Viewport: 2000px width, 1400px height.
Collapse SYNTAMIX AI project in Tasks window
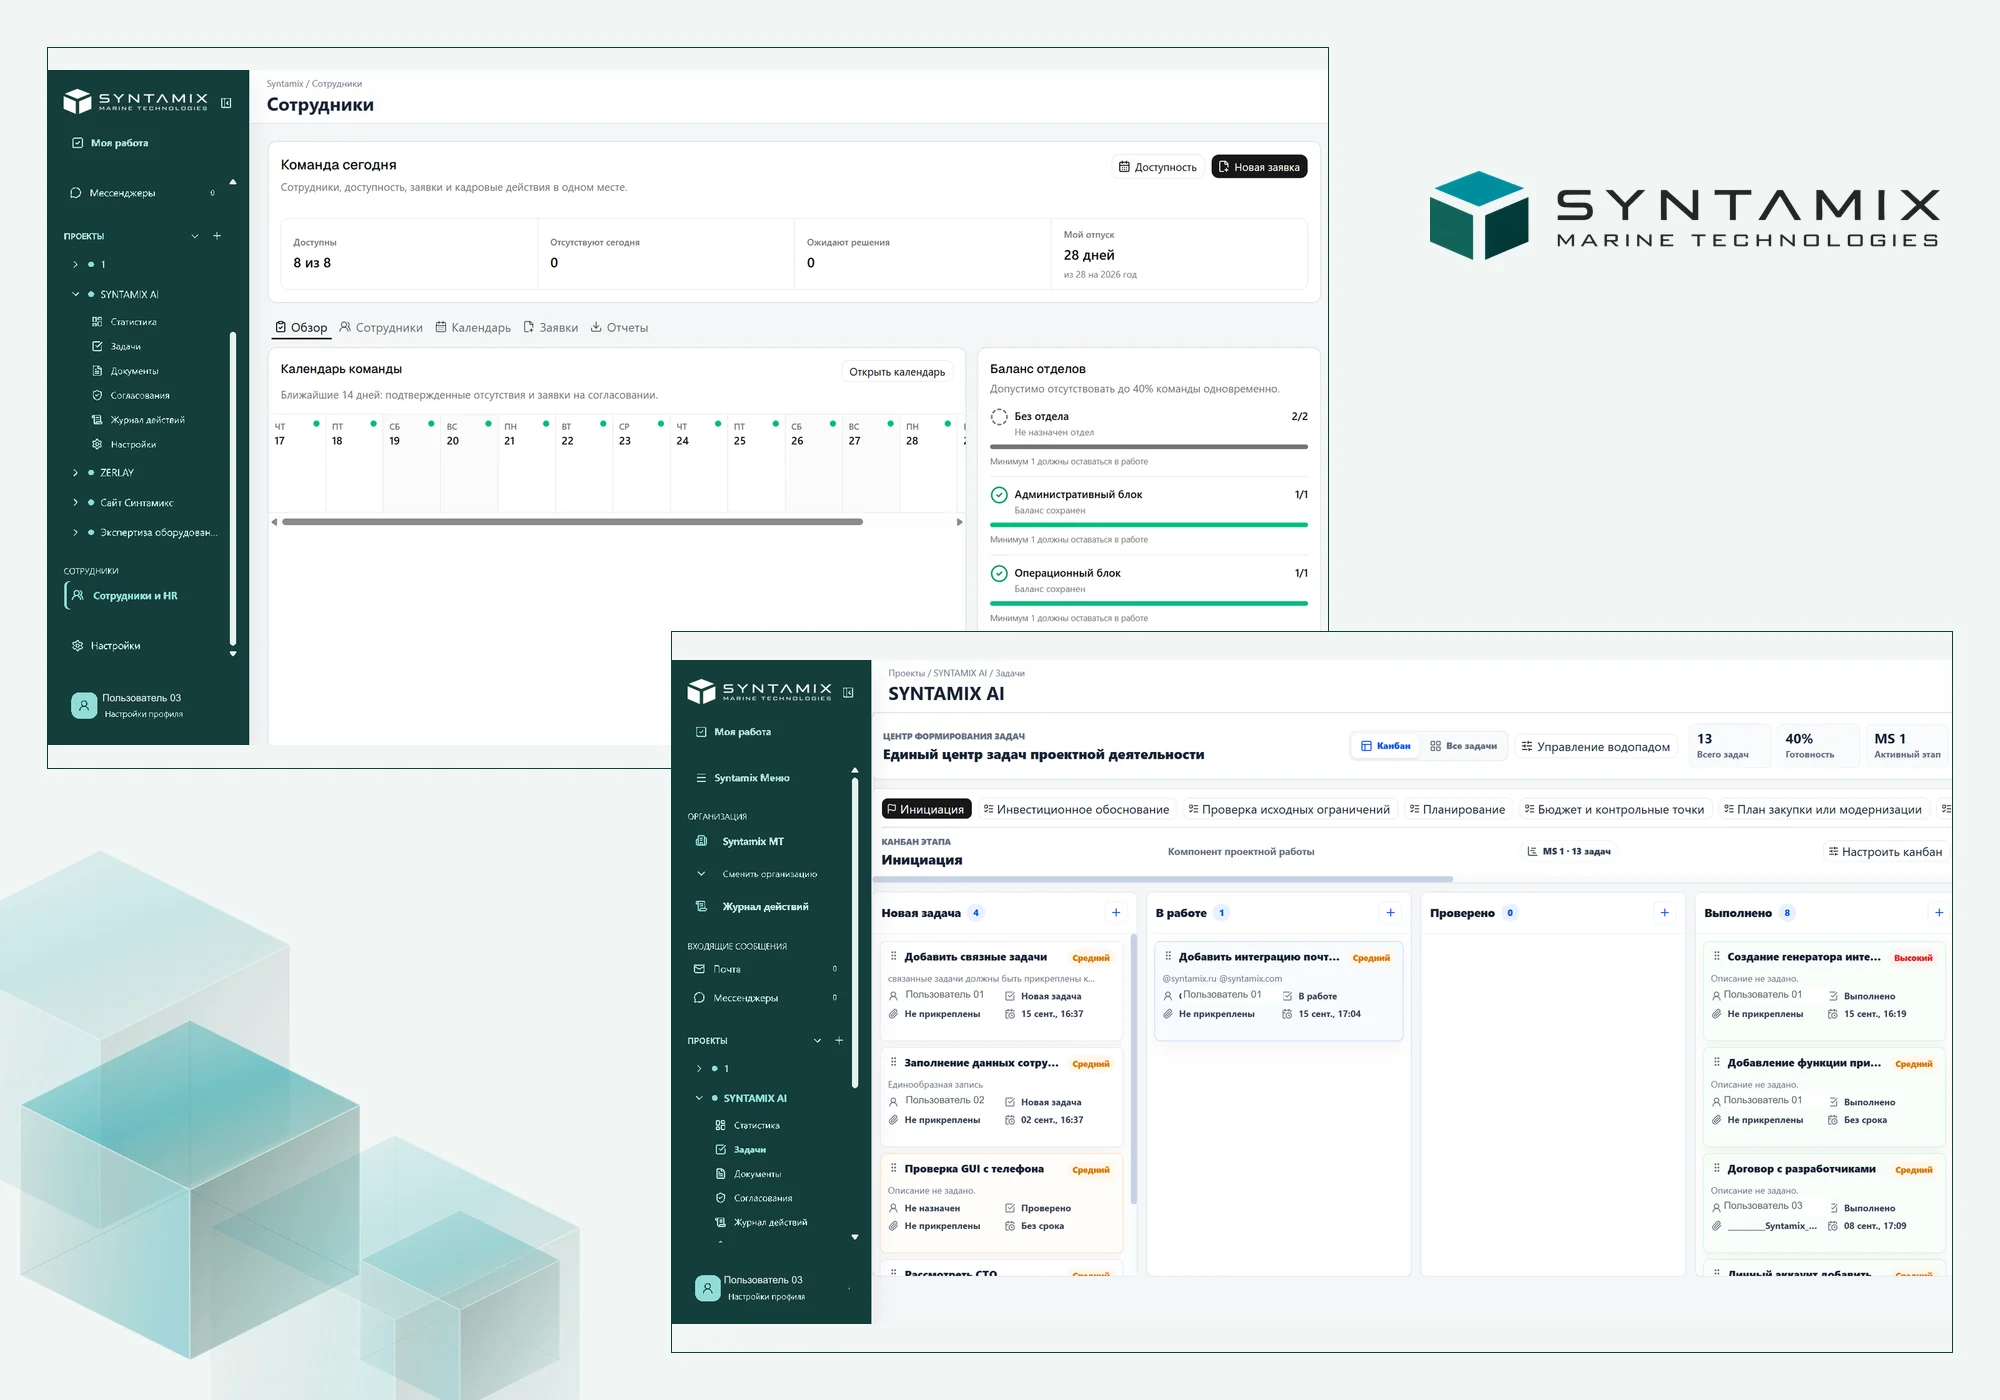(x=699, y=1098)
